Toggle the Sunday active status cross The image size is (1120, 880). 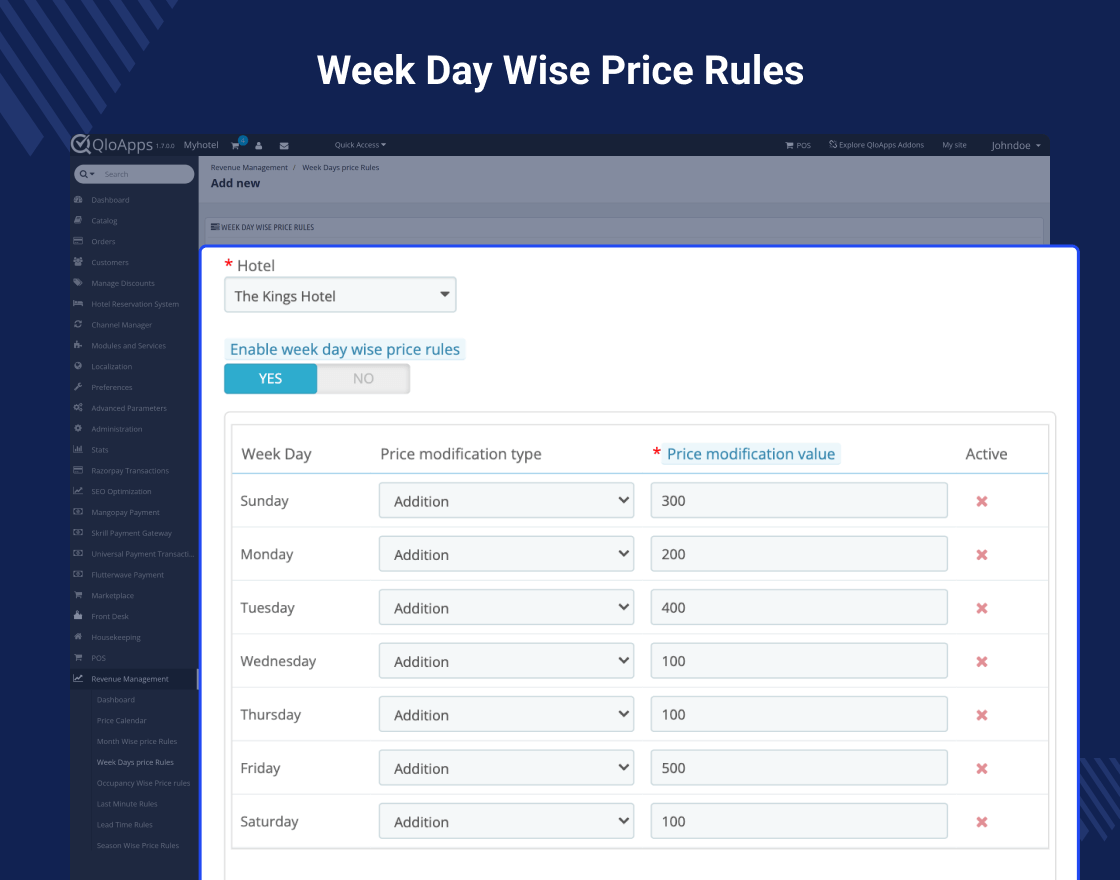[982, 501]
